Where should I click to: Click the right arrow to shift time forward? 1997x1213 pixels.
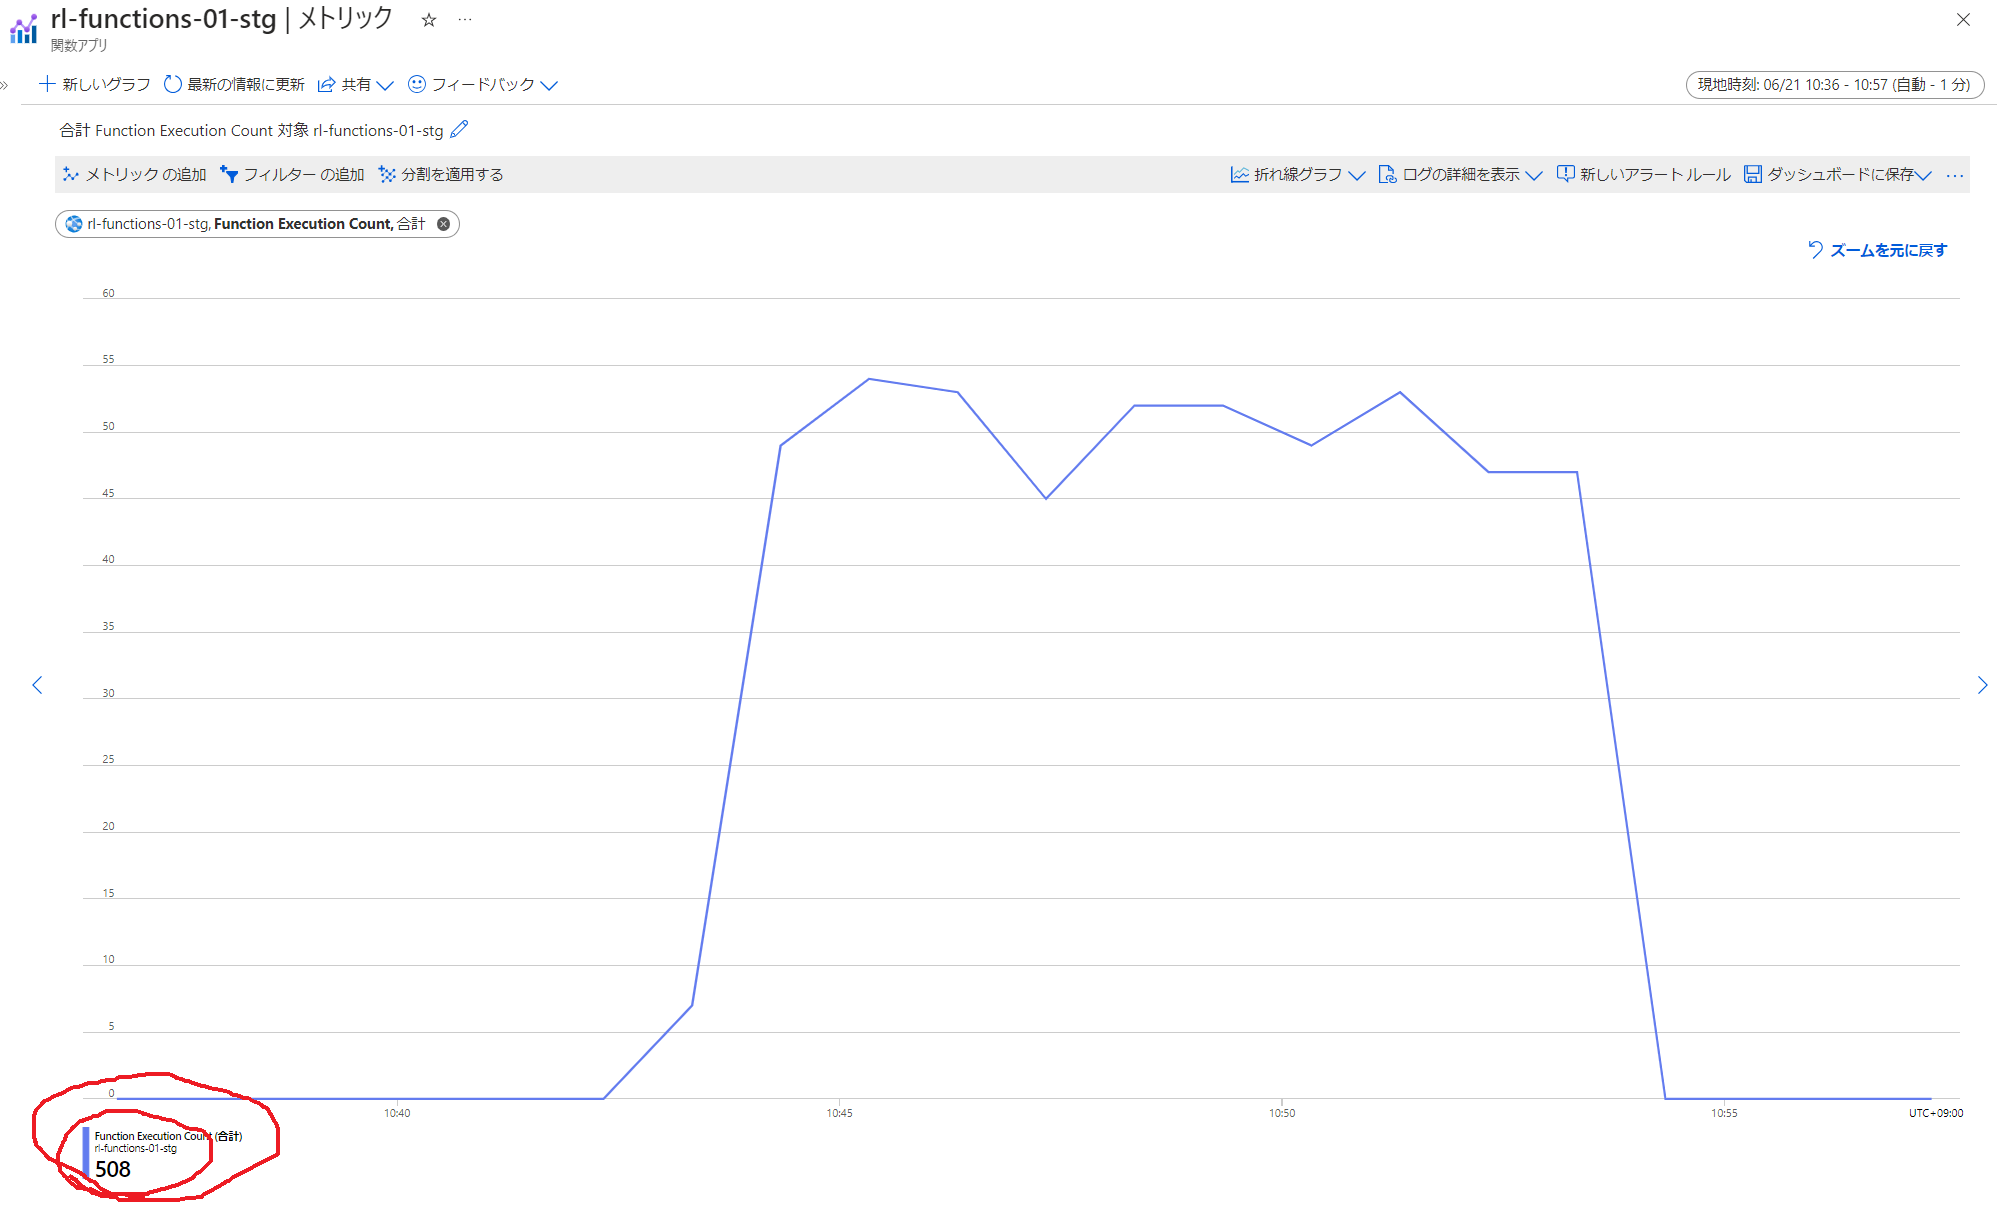(1982, 685)
